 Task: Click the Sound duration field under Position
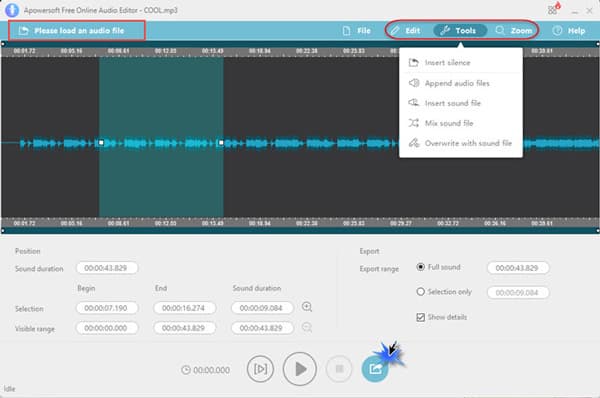pos(107,268)
